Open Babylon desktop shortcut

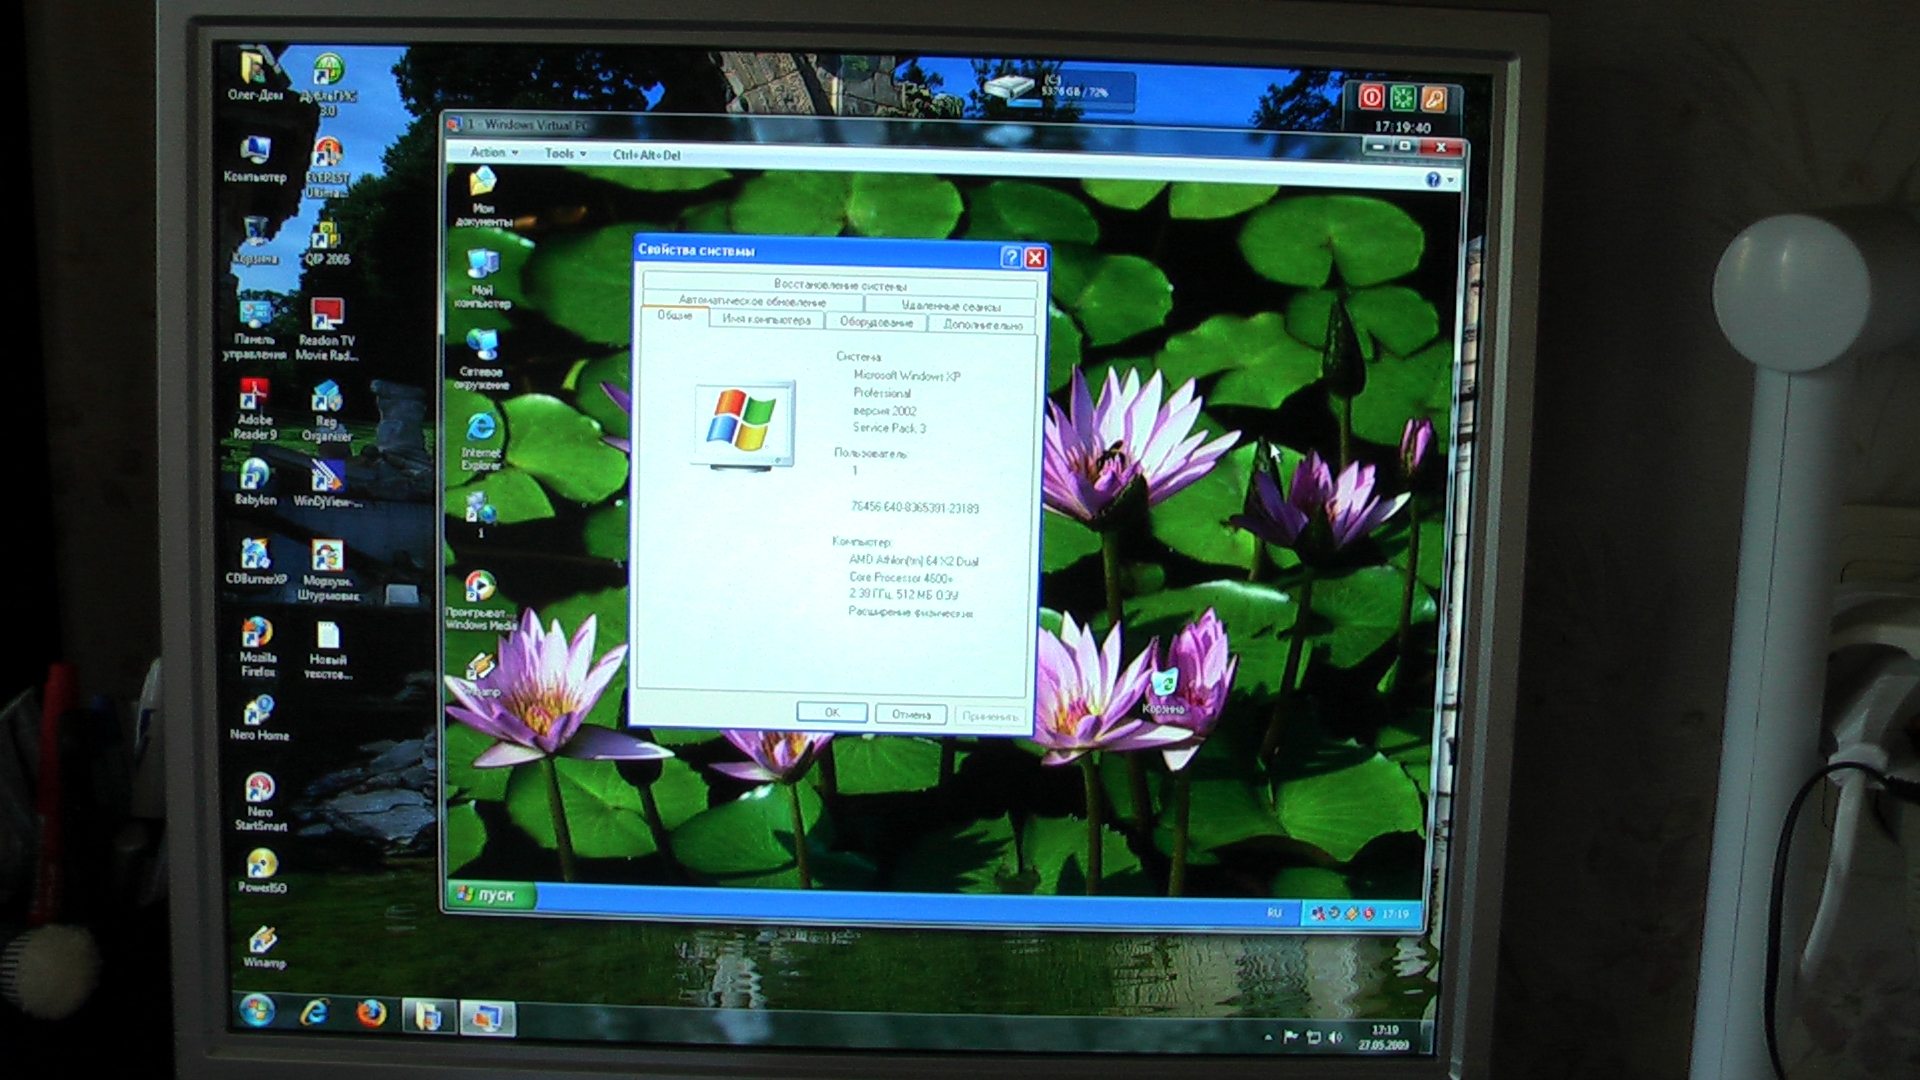click(255, 482)
